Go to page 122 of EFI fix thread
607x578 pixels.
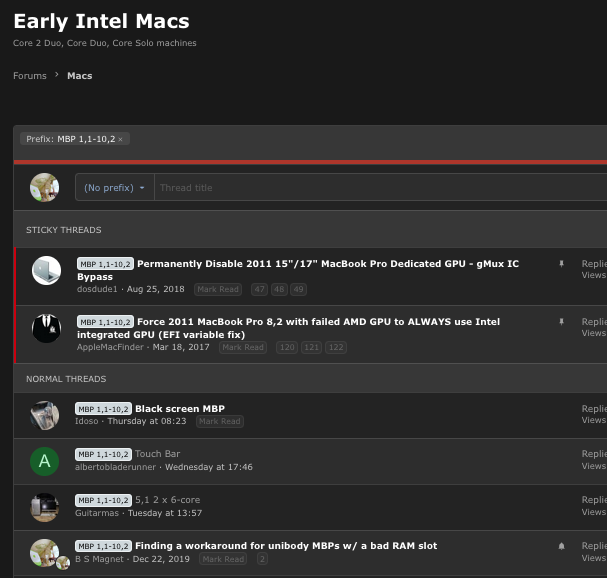click(x=336, y=347)
